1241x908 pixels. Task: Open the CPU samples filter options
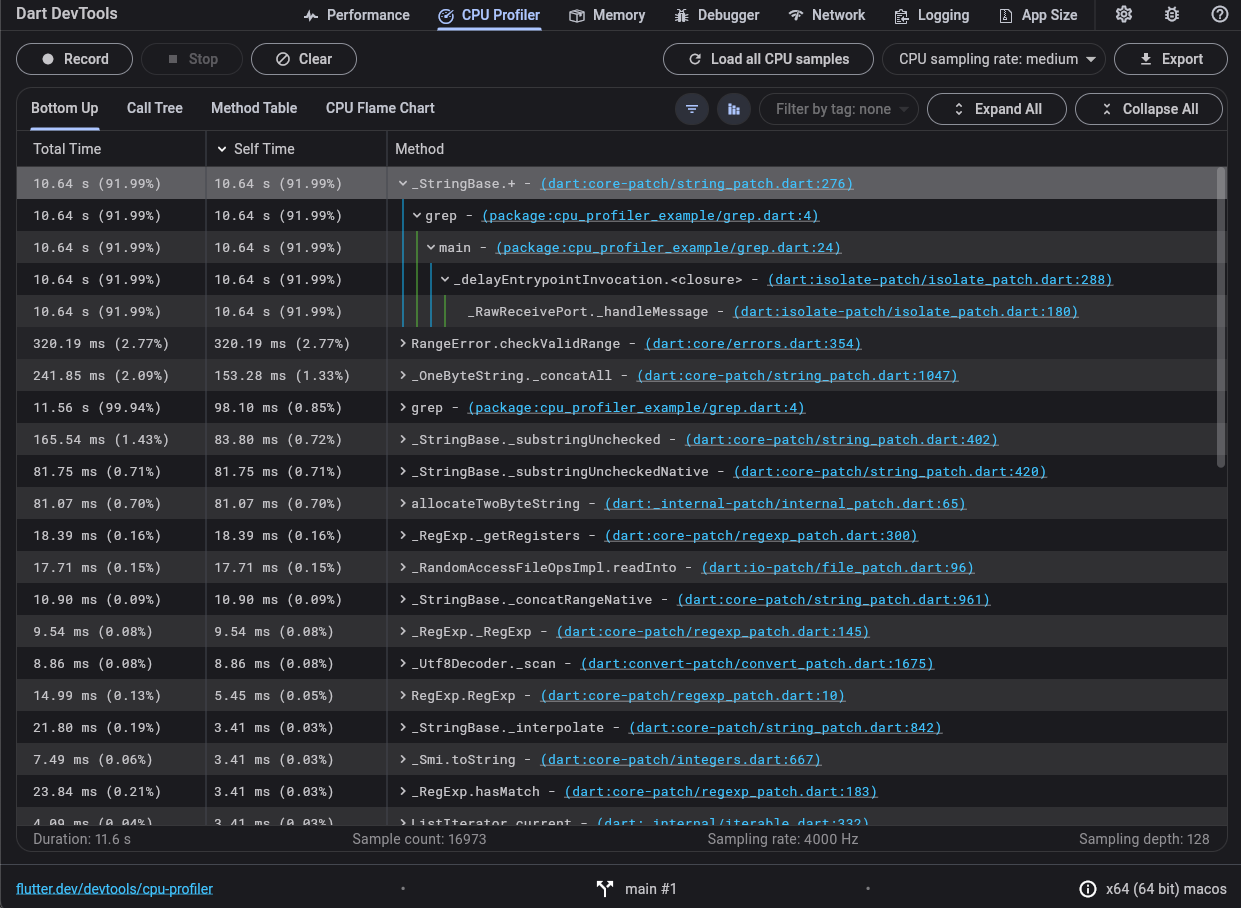click(692, 108)
